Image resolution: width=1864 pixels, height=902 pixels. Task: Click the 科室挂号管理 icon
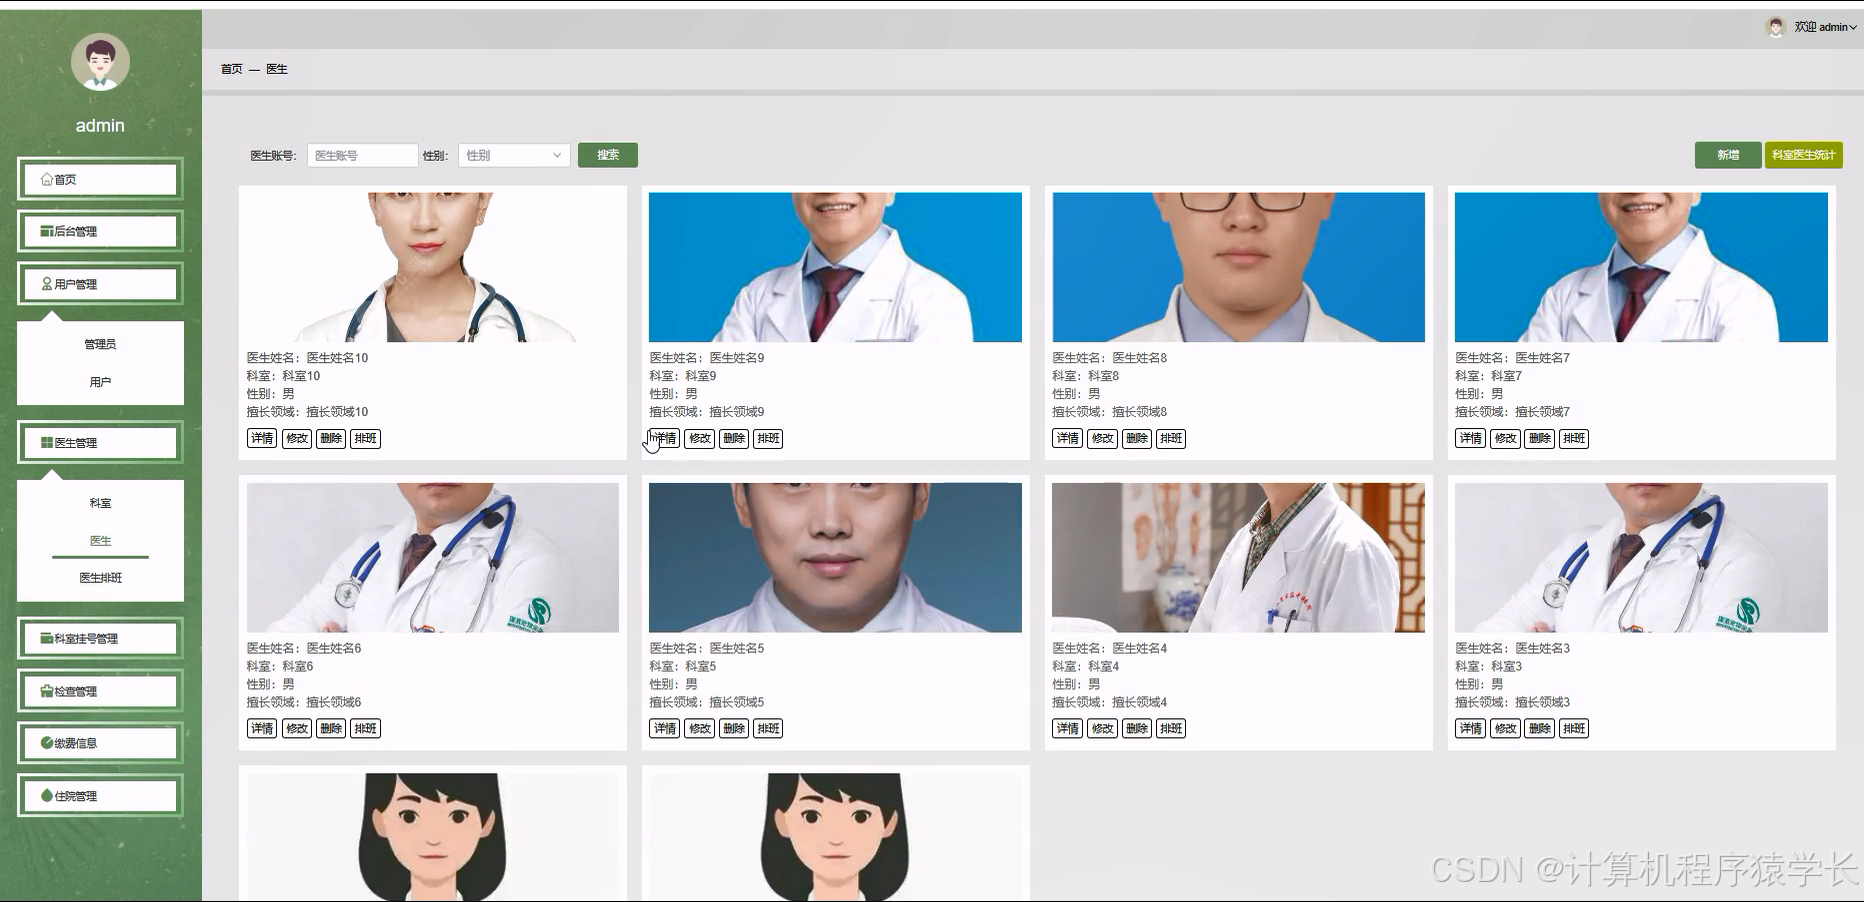pyautogui.click(x=47, y=638)
